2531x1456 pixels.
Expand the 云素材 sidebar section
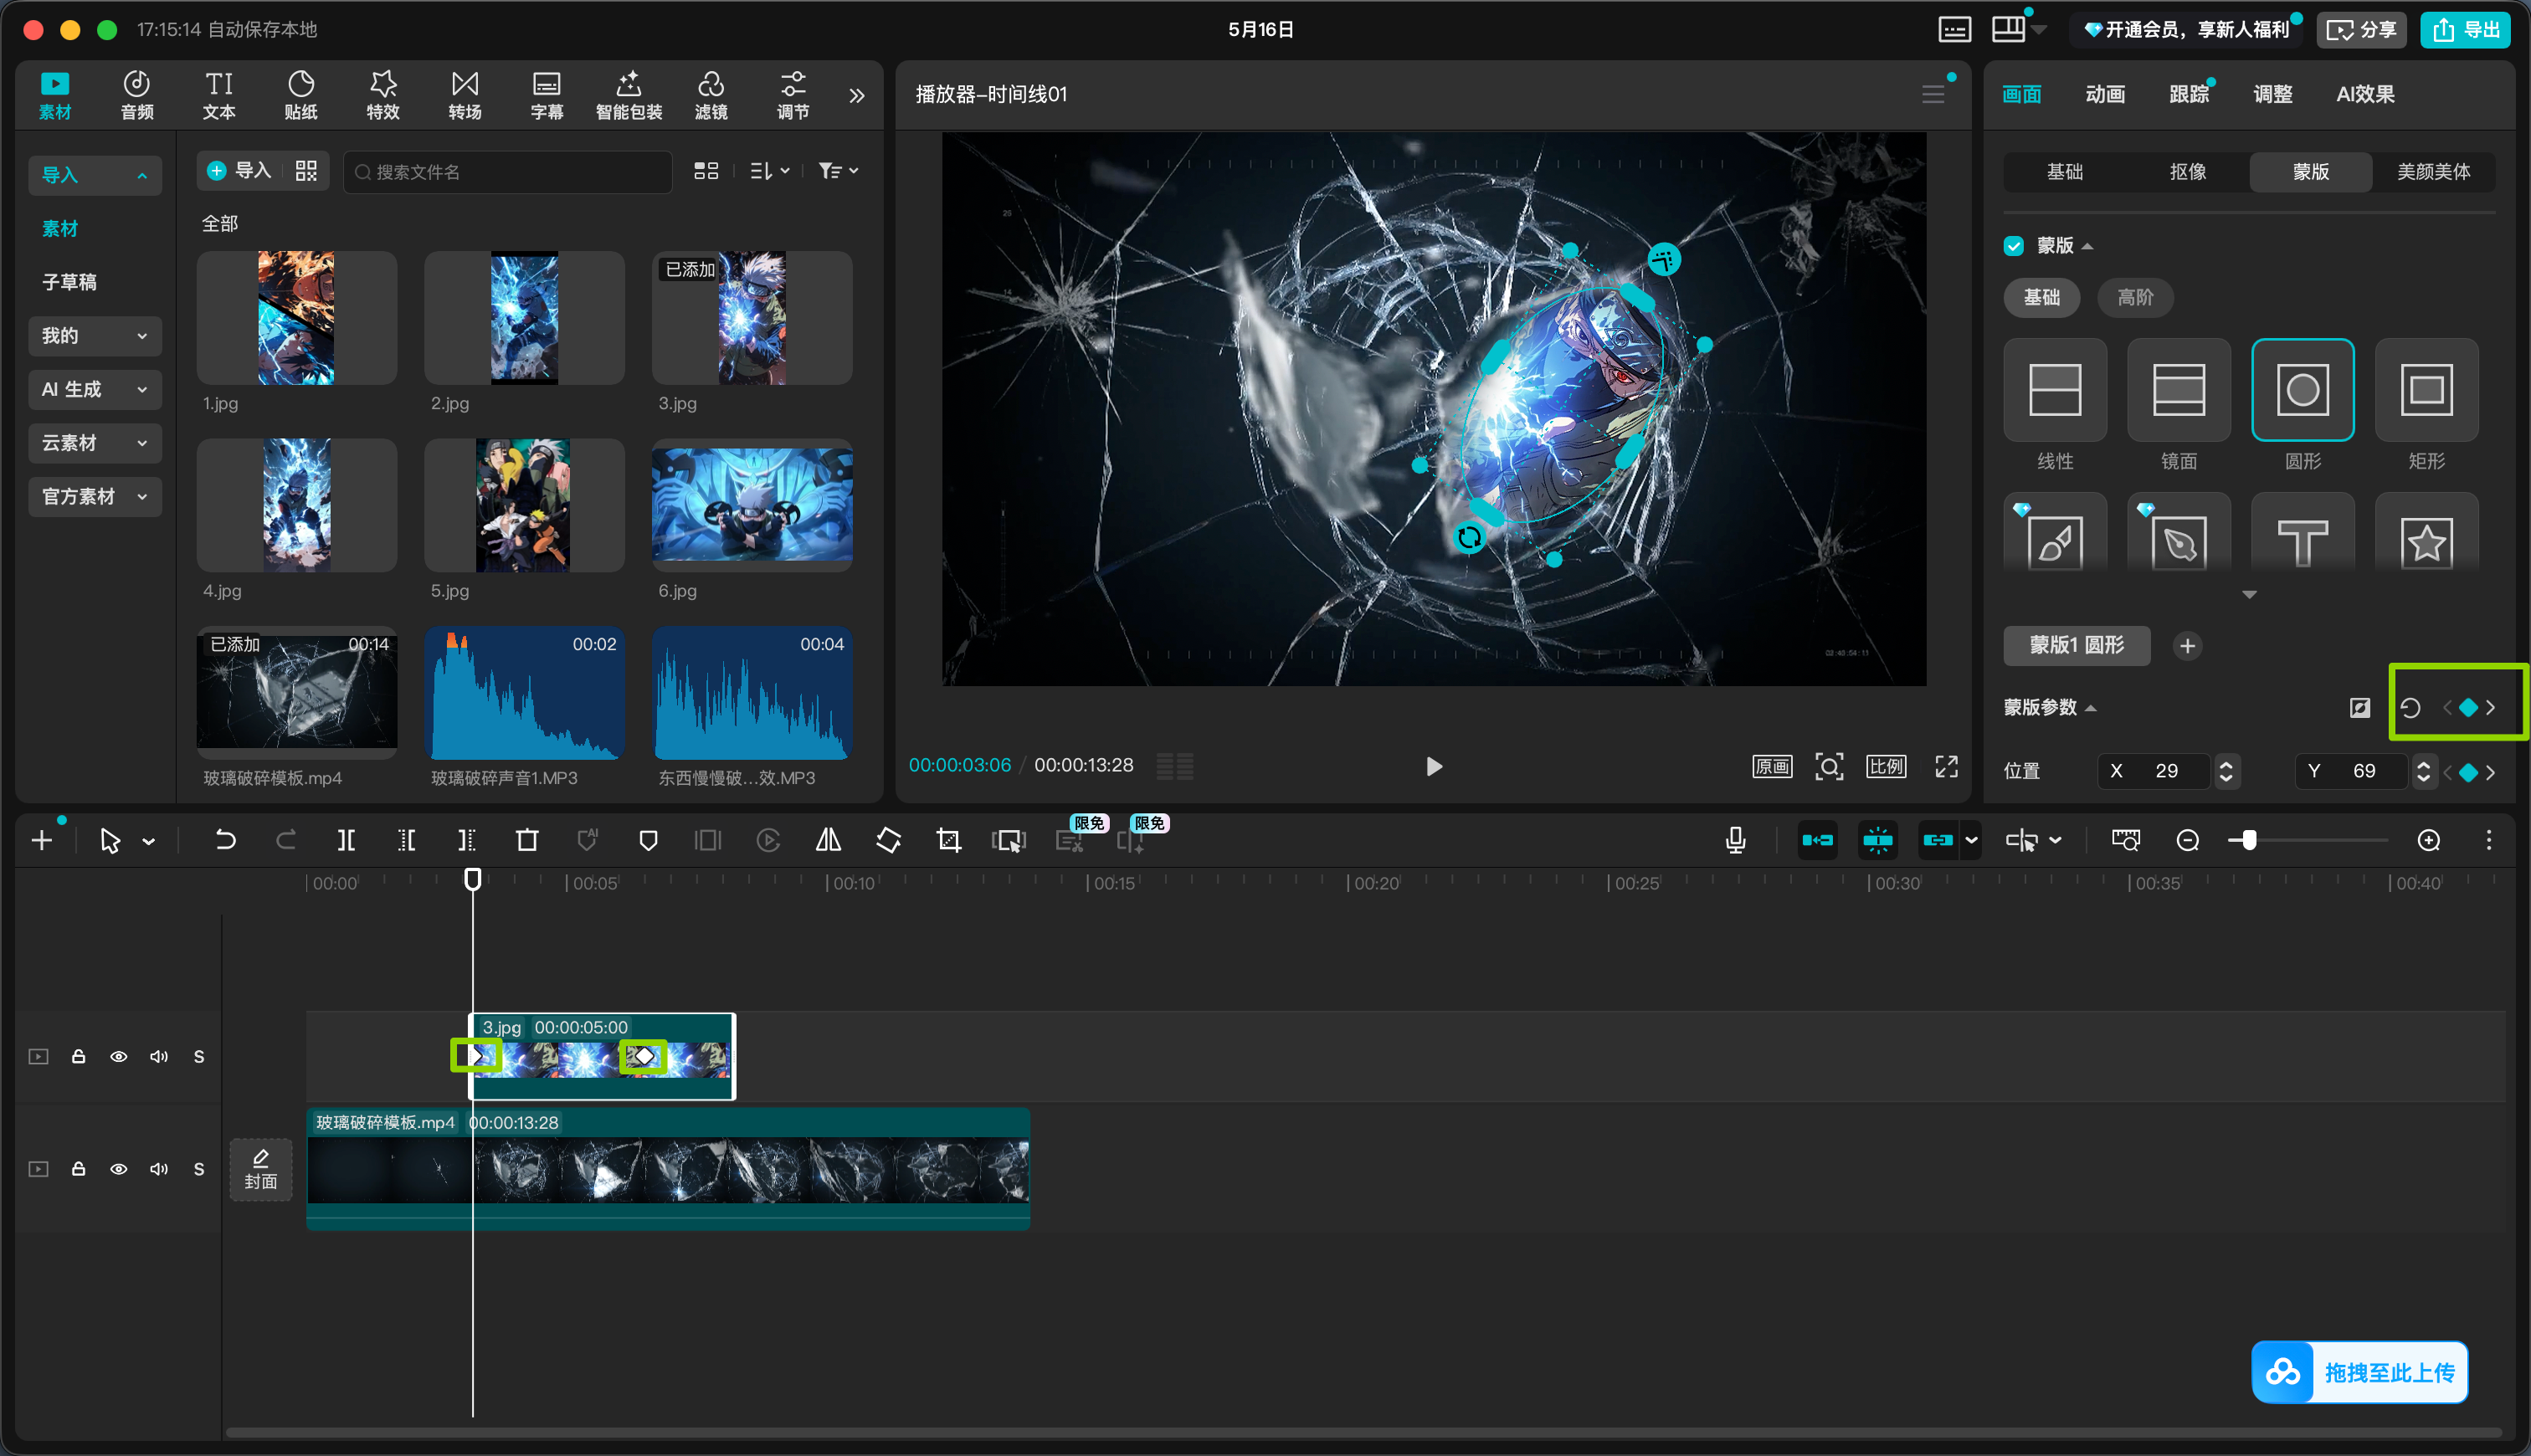coord(95,443)
